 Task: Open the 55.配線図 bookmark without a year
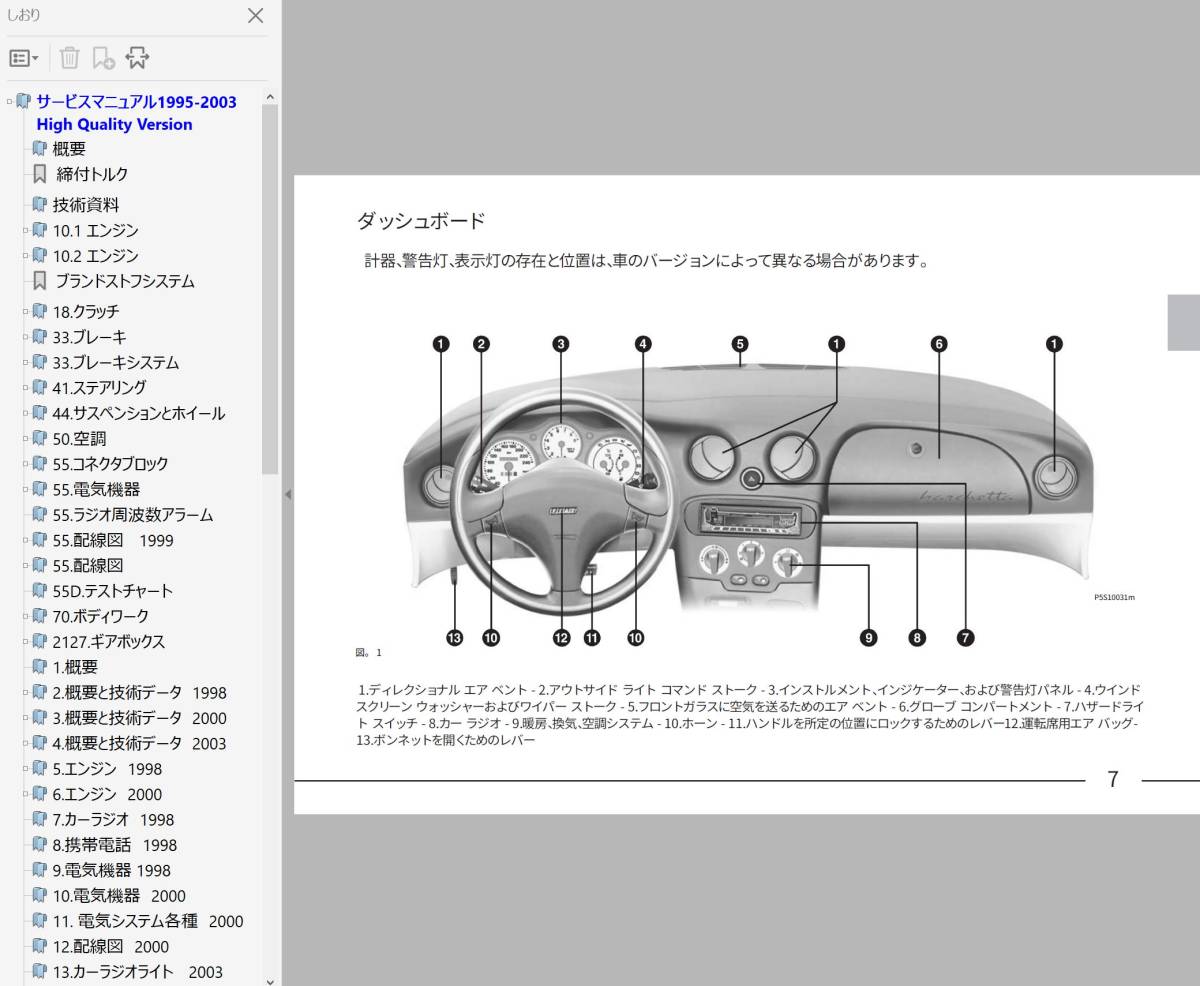[88, 565]
